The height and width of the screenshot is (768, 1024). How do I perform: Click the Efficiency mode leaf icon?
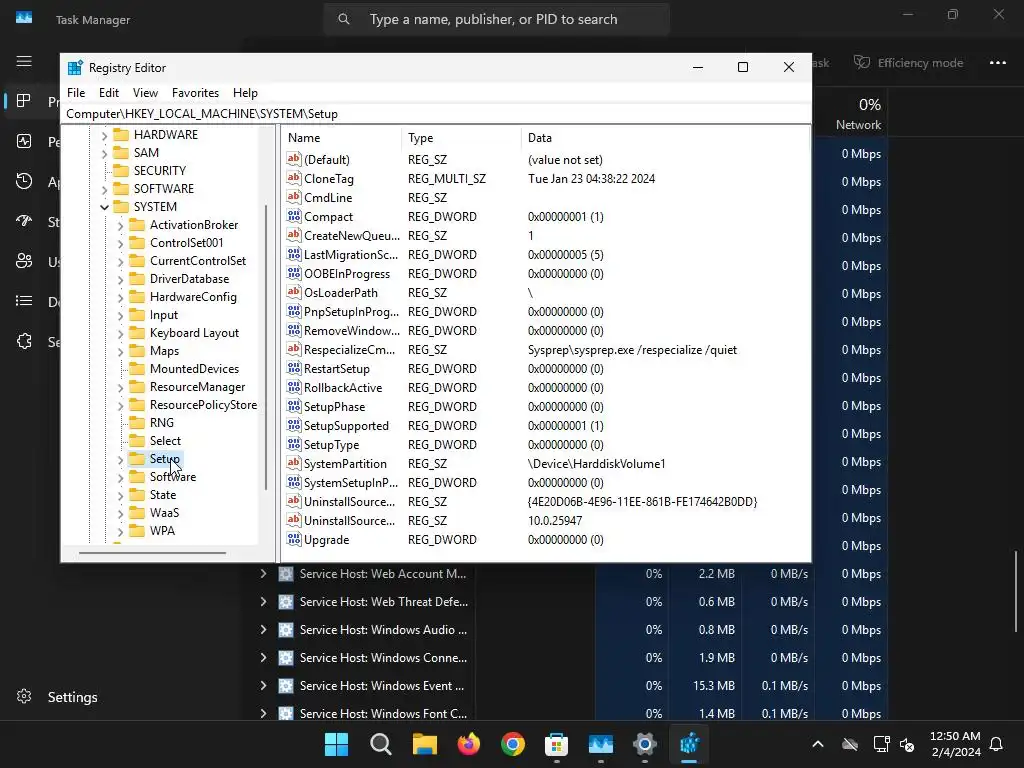tap(862, 62)
